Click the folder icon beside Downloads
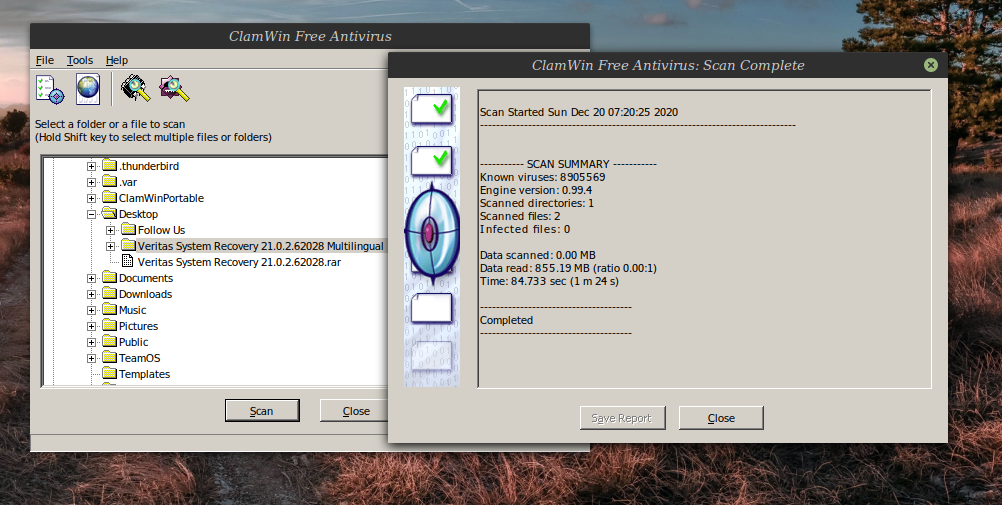 pyautogui.click(x=109, y=293)
